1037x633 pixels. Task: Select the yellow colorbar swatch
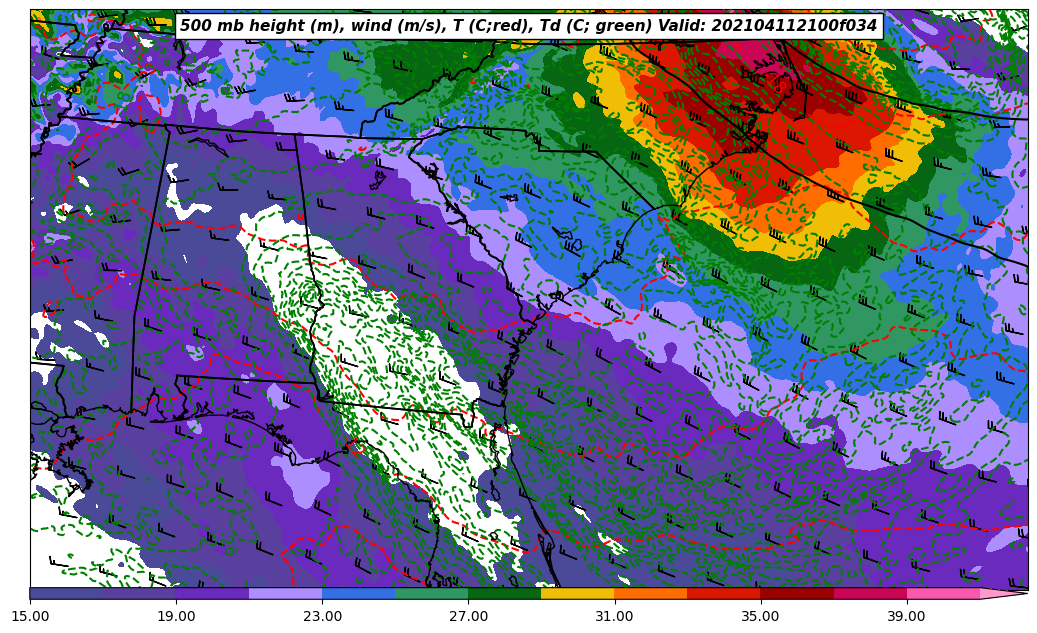(577, 593)
